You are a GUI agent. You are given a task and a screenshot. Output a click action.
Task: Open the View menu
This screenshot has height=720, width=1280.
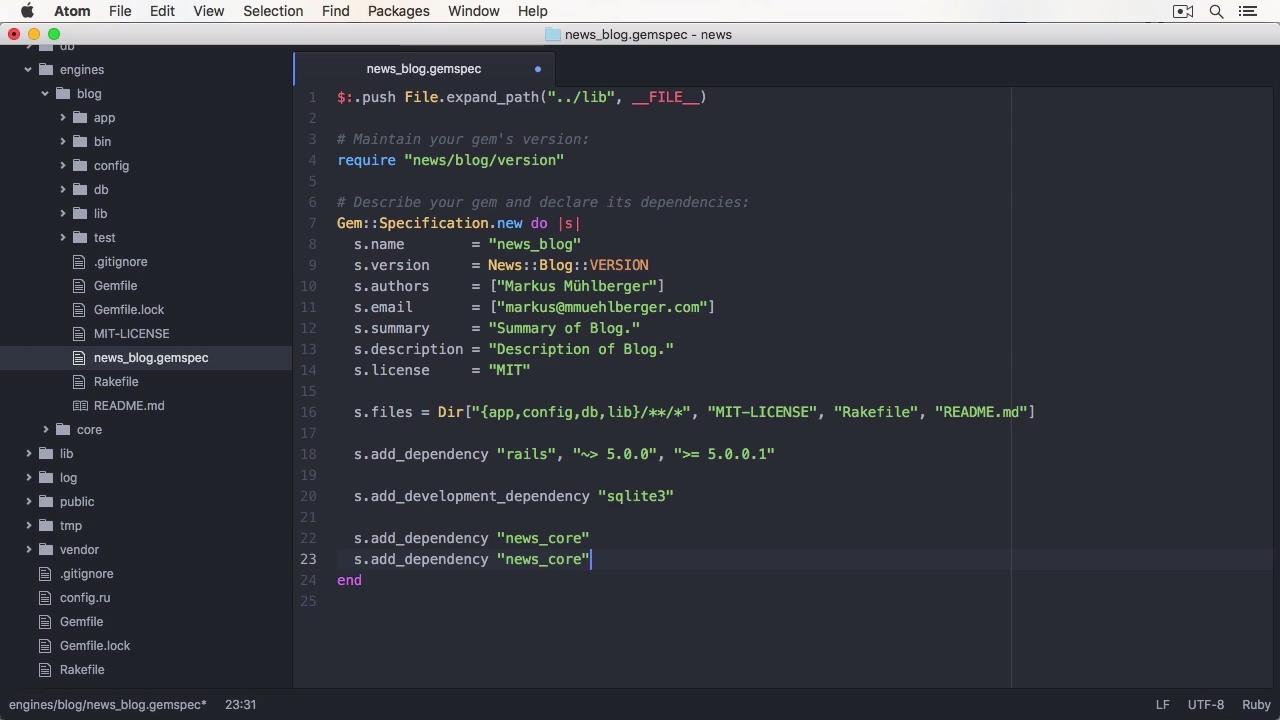pyautogui.click(x=208, y=11)
